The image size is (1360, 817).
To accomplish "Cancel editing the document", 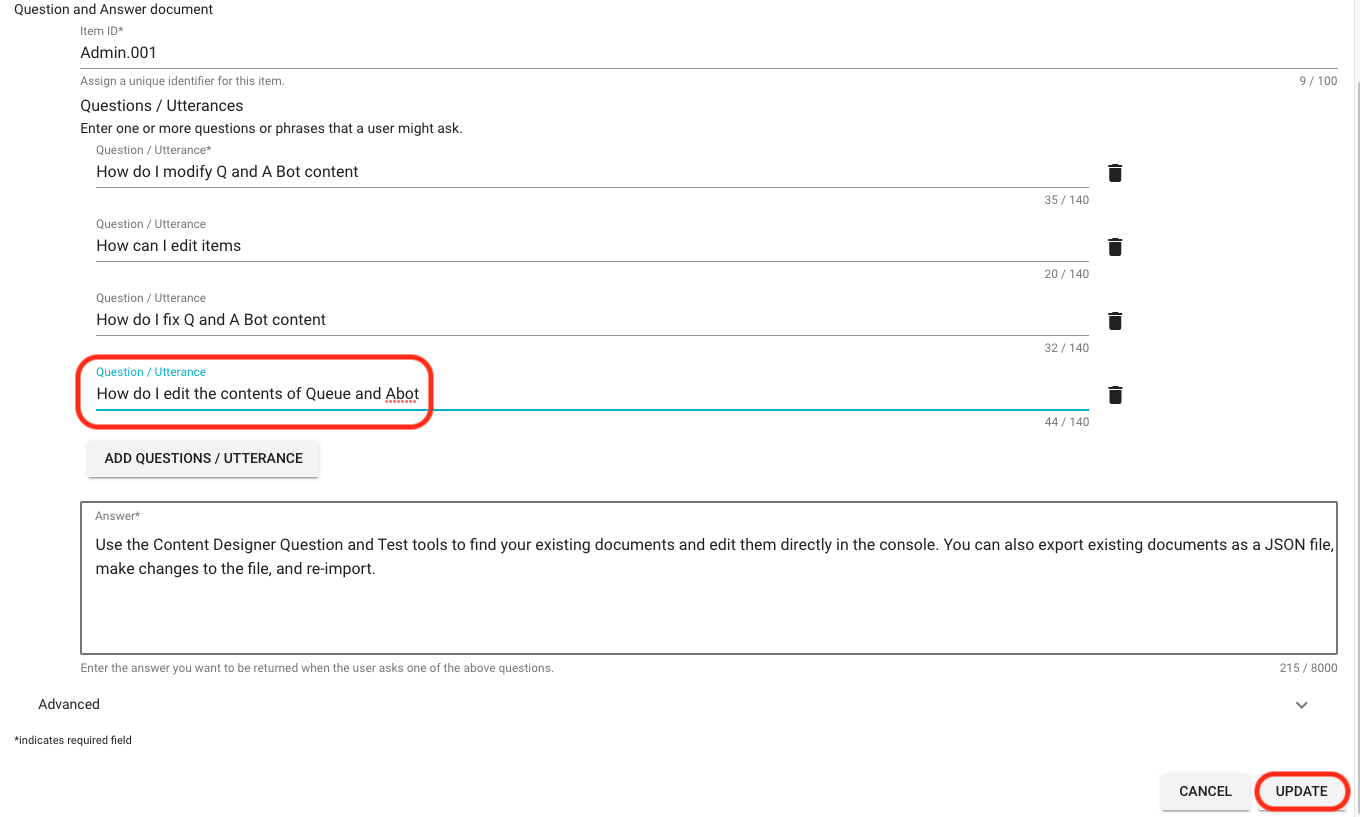I will coord(1204,791).
